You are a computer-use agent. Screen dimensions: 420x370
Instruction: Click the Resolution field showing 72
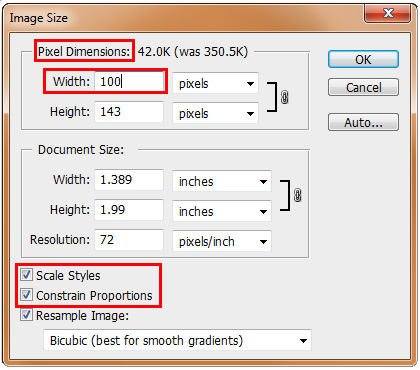point(129,240)
